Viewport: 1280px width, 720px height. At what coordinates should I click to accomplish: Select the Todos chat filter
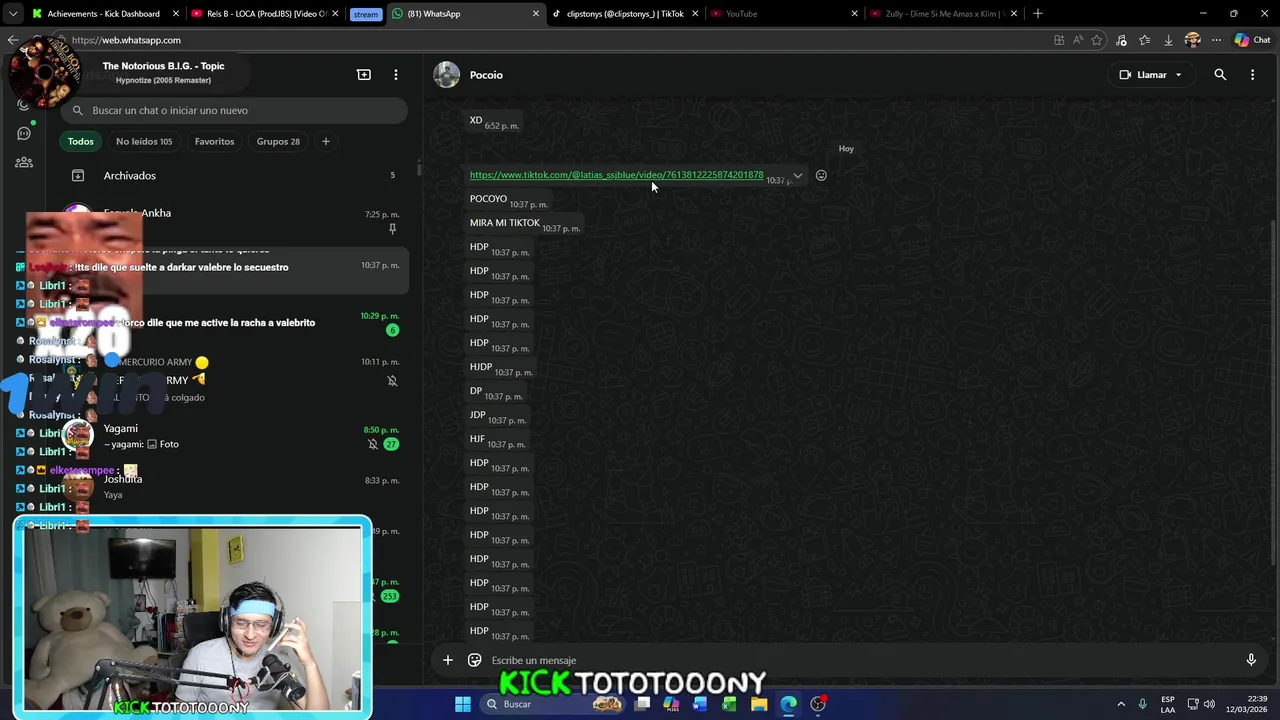tap(80, 141)
